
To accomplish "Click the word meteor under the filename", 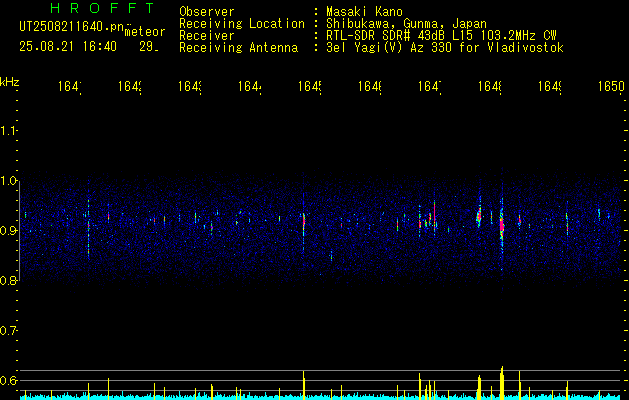I will [x=145, y=32].
